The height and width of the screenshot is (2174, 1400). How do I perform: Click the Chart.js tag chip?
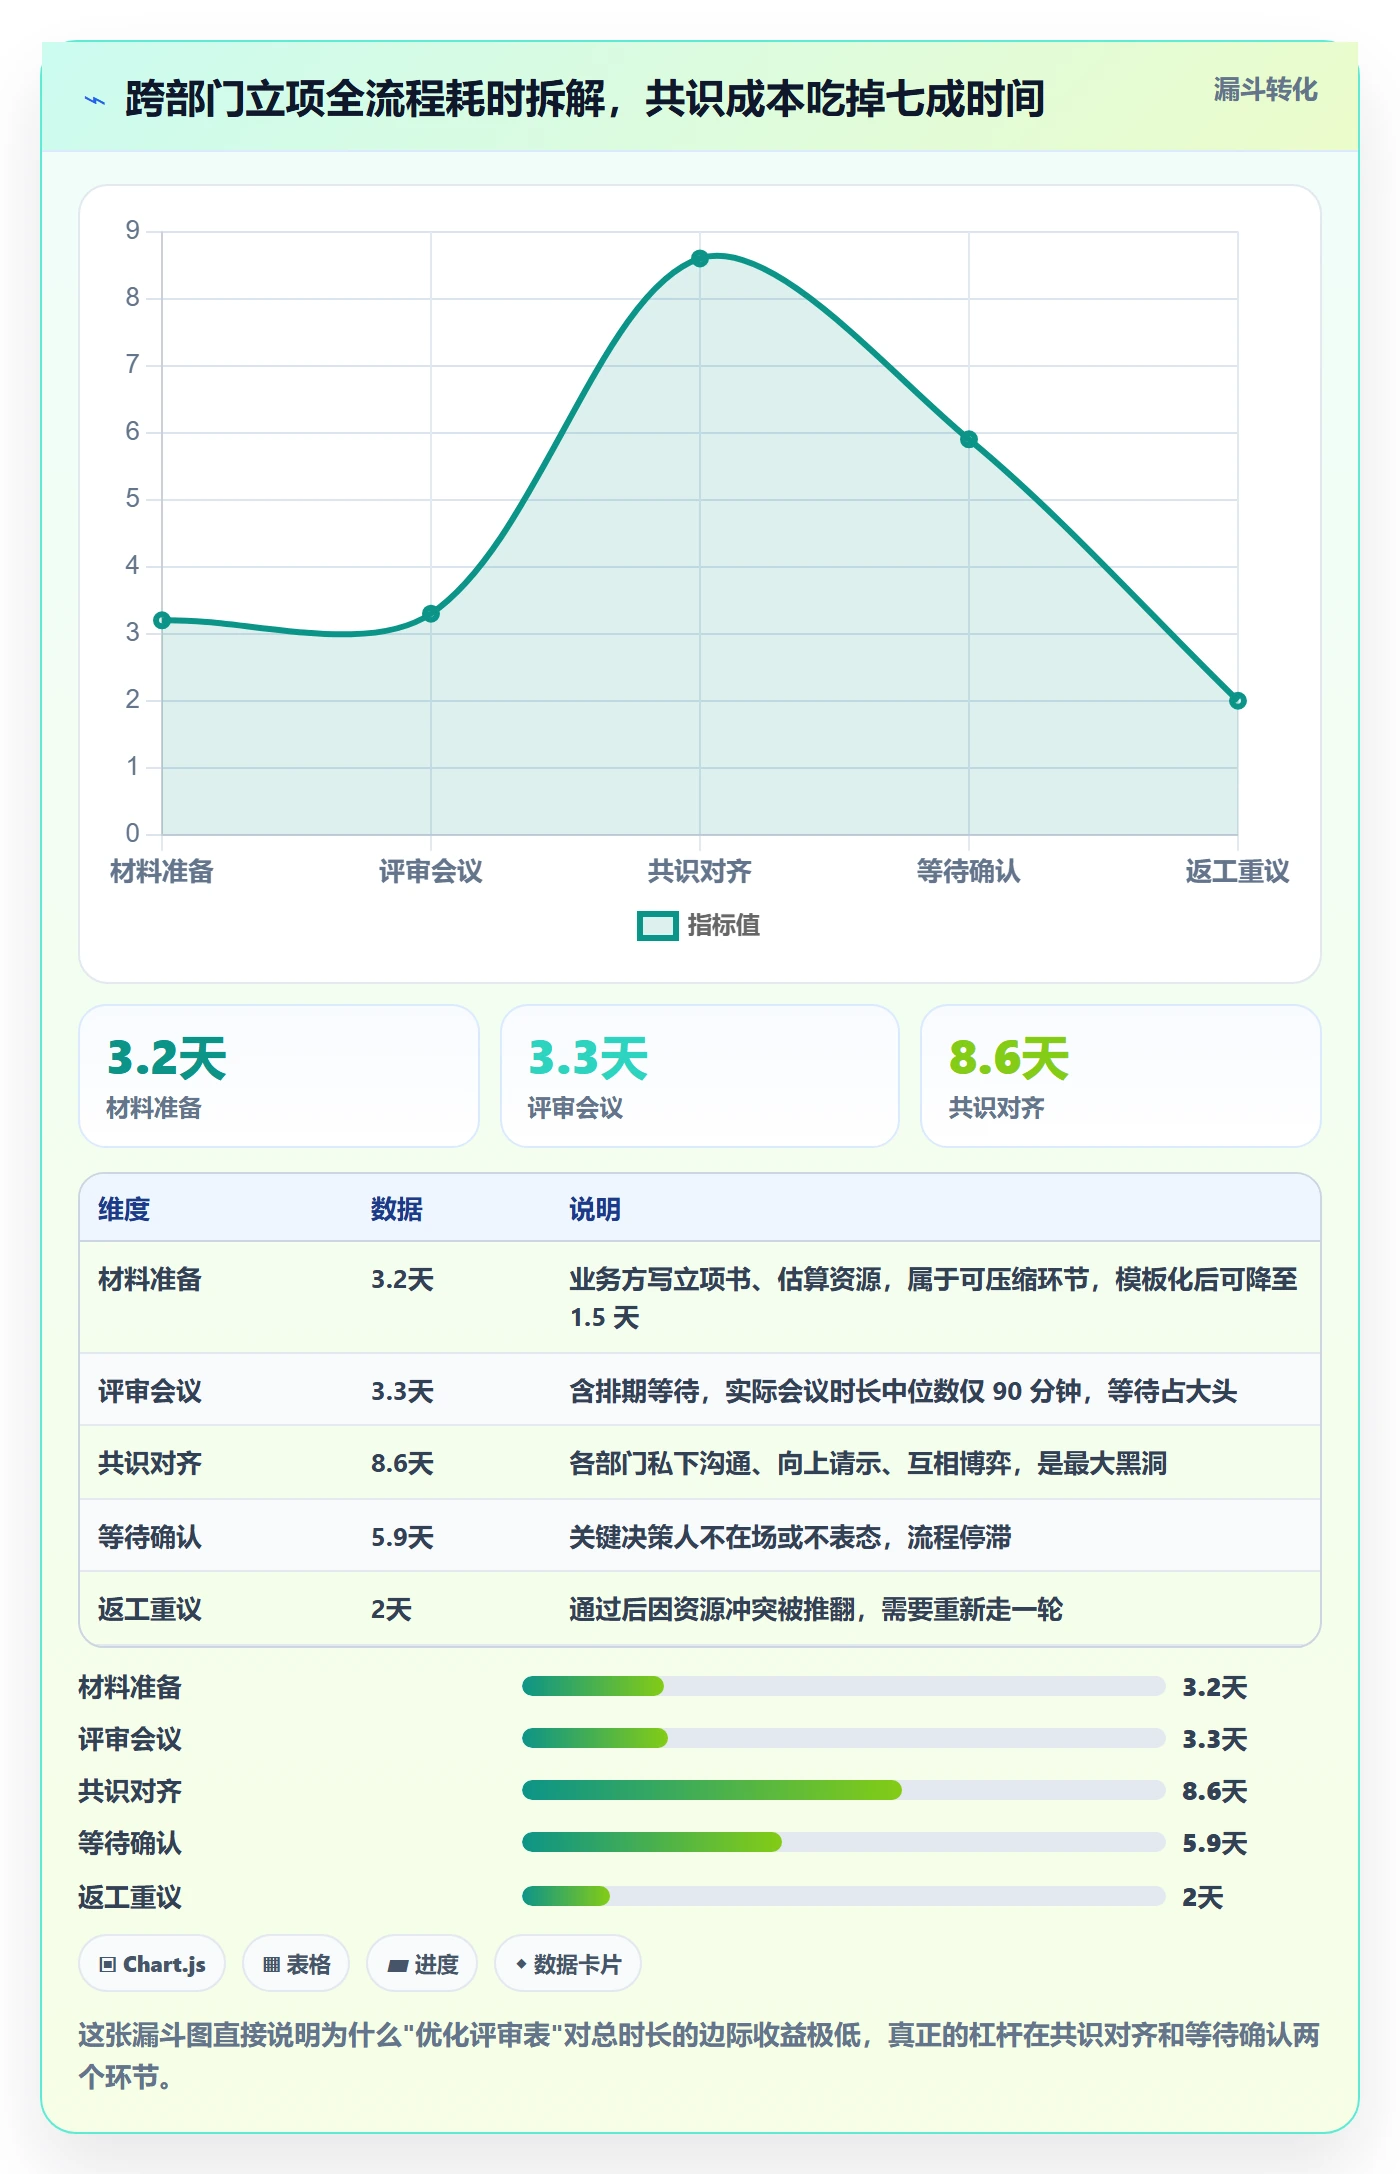(x=152, y=1964)
